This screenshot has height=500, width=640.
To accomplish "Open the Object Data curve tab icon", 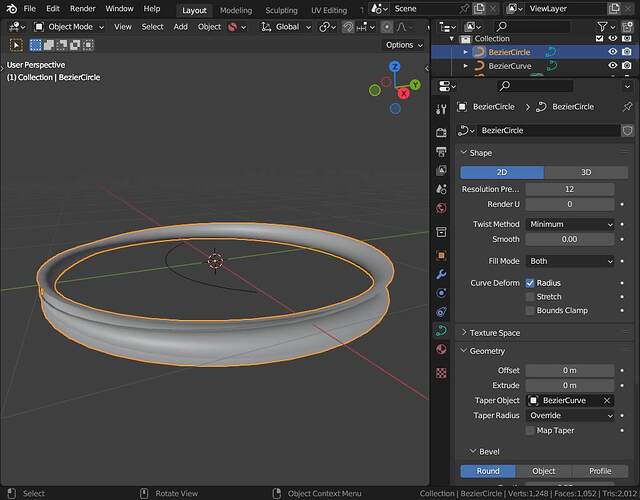I will point(441,331).
